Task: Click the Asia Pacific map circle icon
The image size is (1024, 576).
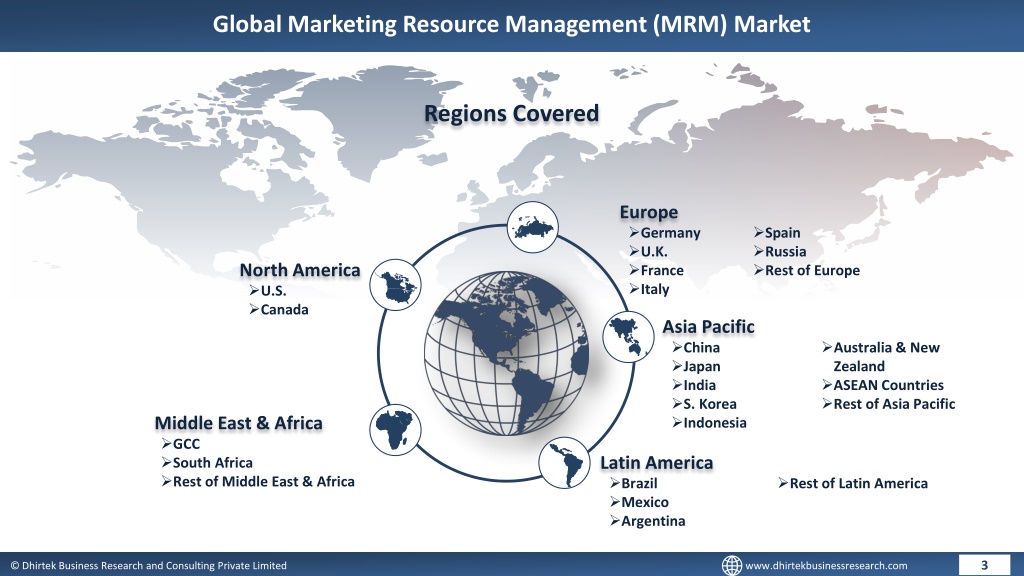Action: (x=628, y=336)
